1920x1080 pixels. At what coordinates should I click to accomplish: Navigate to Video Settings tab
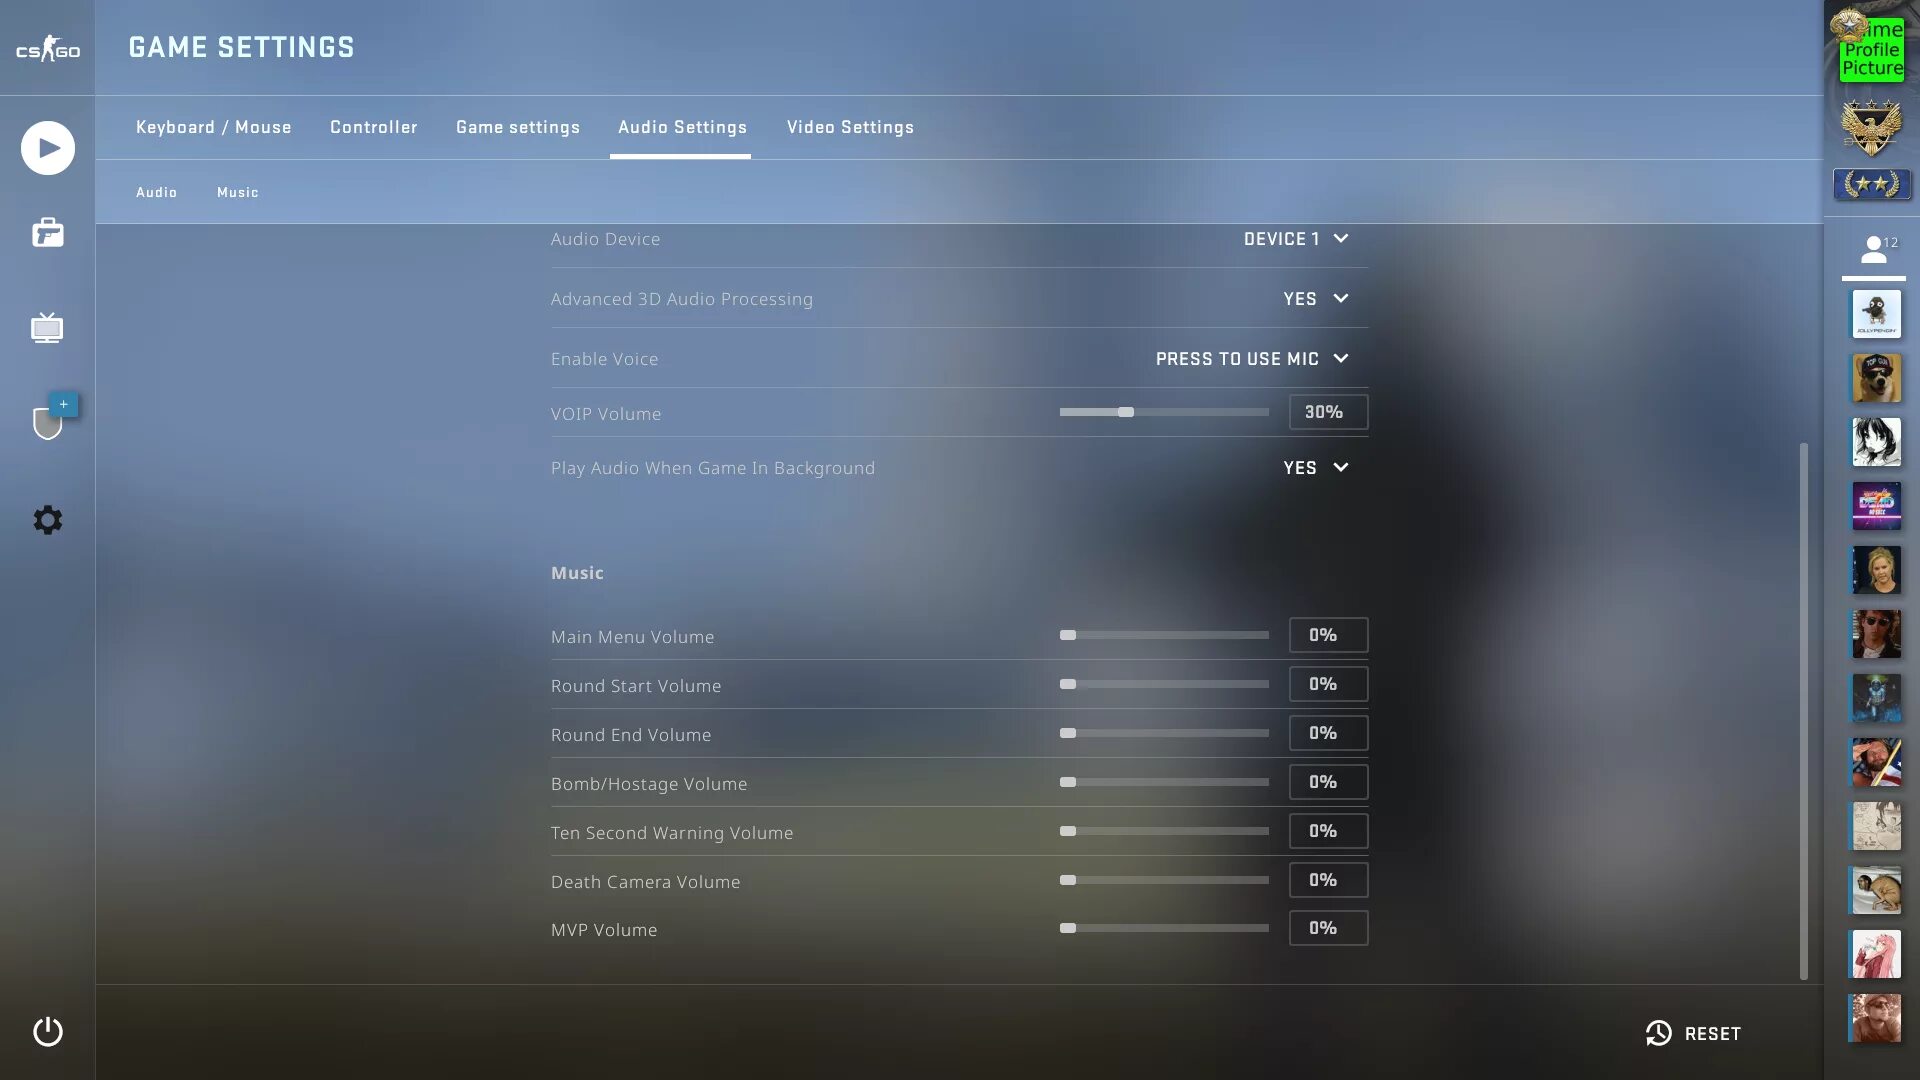pos(851,127)
